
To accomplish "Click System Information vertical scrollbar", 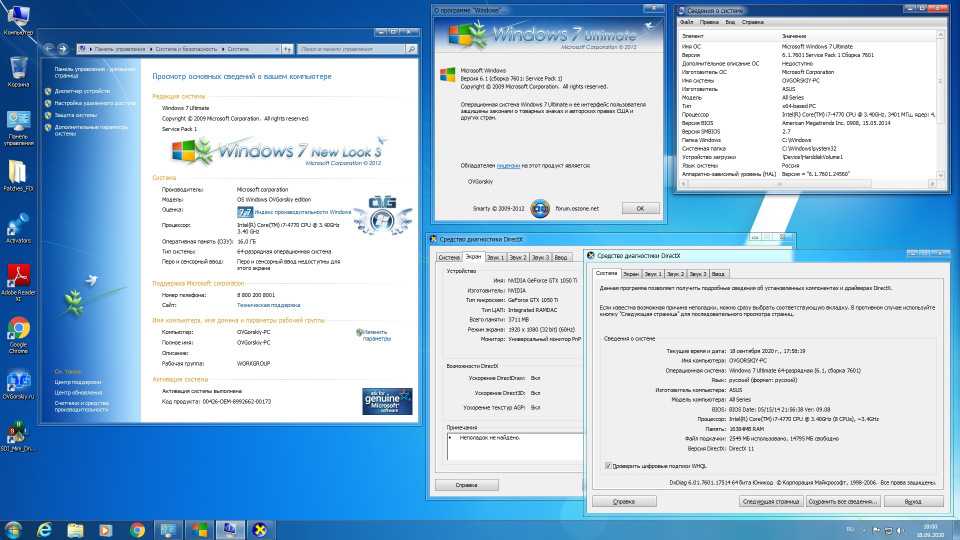I will [x=940, y=104].
